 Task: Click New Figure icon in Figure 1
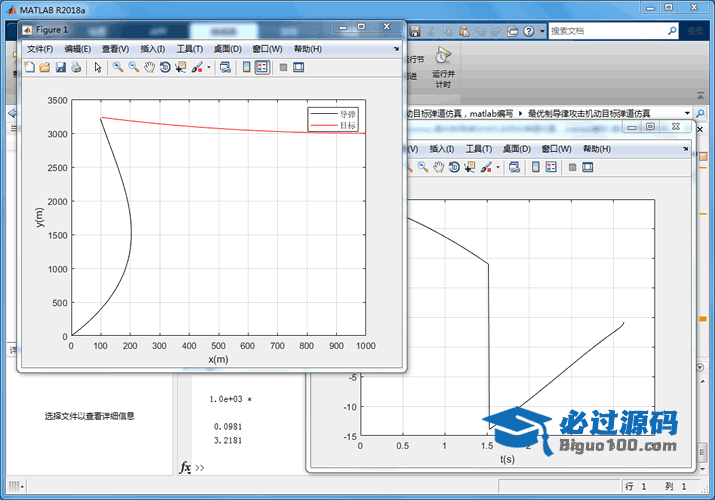(29, 67)
